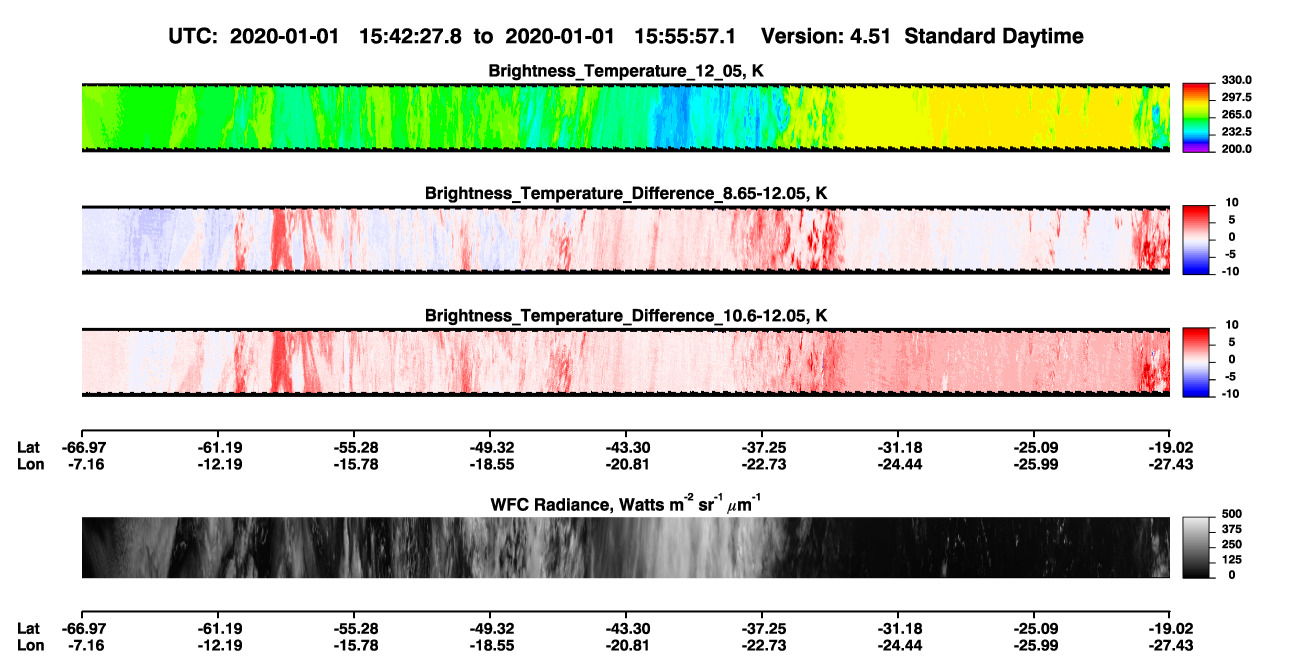1300x667 pixels.
Task: Click the Brightness_Temperature_Difference_10.6-12.05, K title
Action: click(x=626, y=316)
